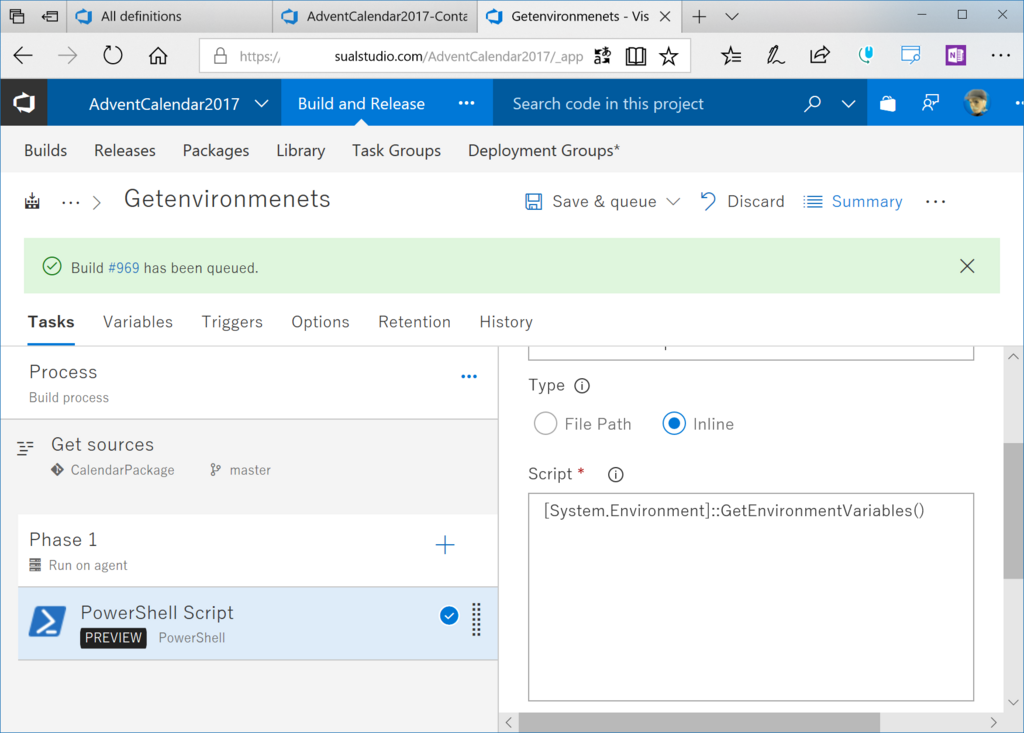Expand the AdventCalendar2017 project dropdown

tap(261, 103)
